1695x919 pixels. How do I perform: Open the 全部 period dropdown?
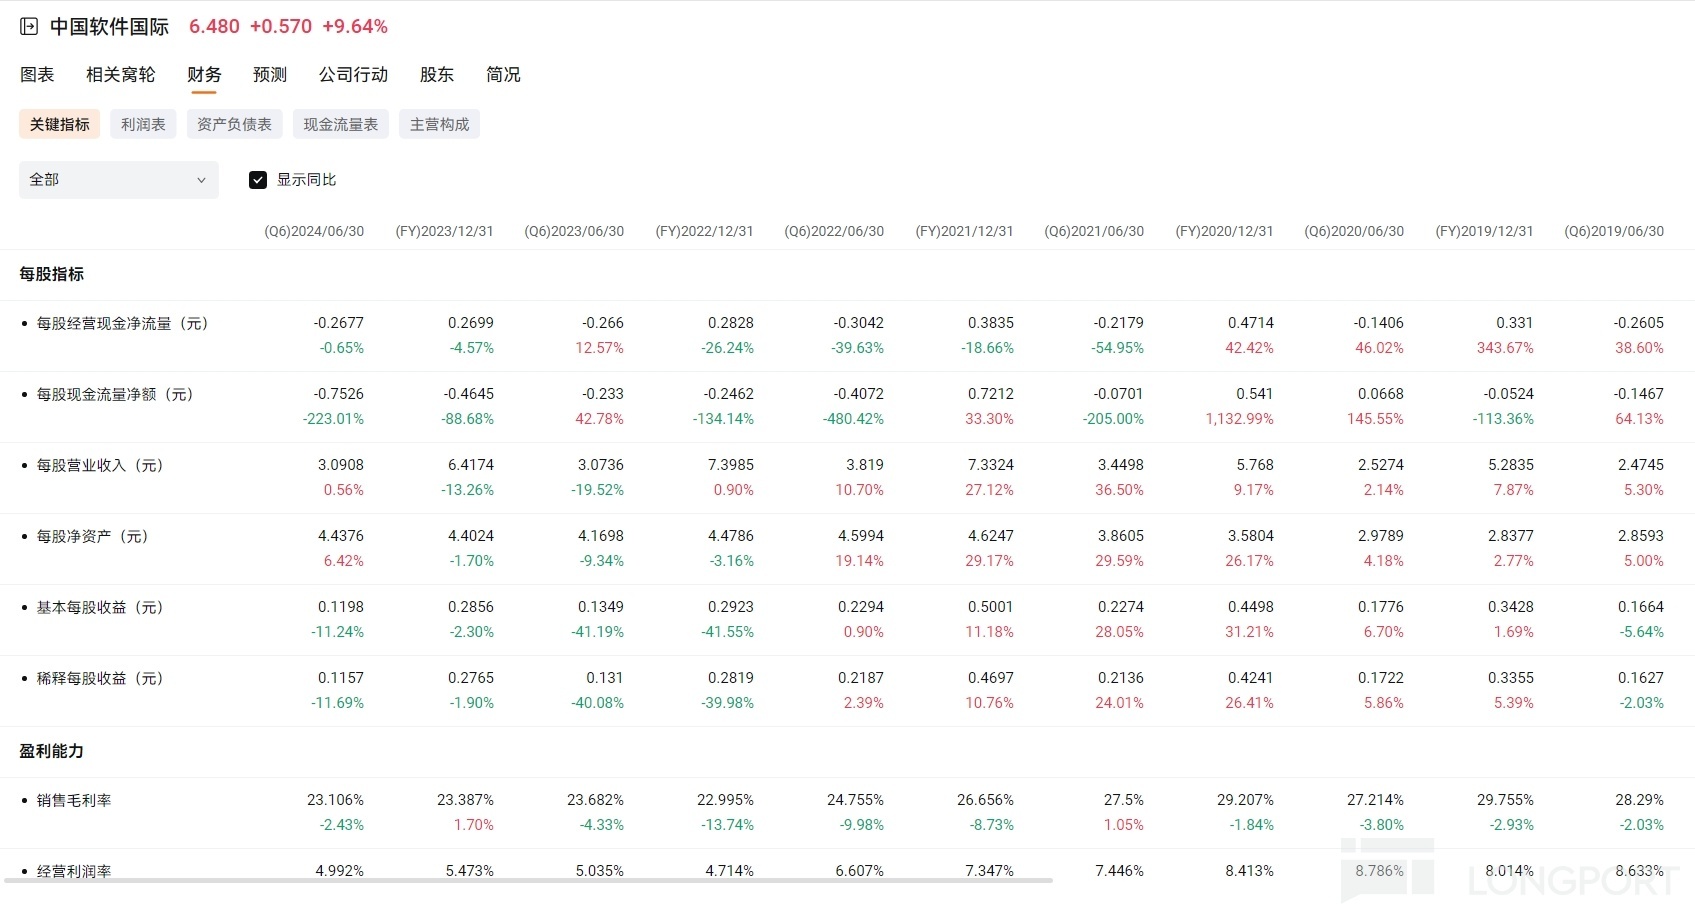[118, 180]
